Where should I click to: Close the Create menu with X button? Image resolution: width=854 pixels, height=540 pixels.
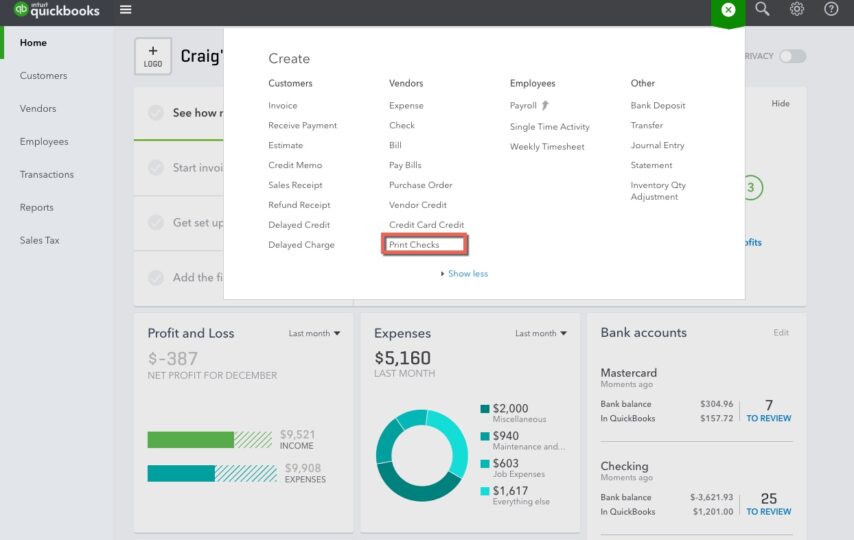tap(728, 10)
